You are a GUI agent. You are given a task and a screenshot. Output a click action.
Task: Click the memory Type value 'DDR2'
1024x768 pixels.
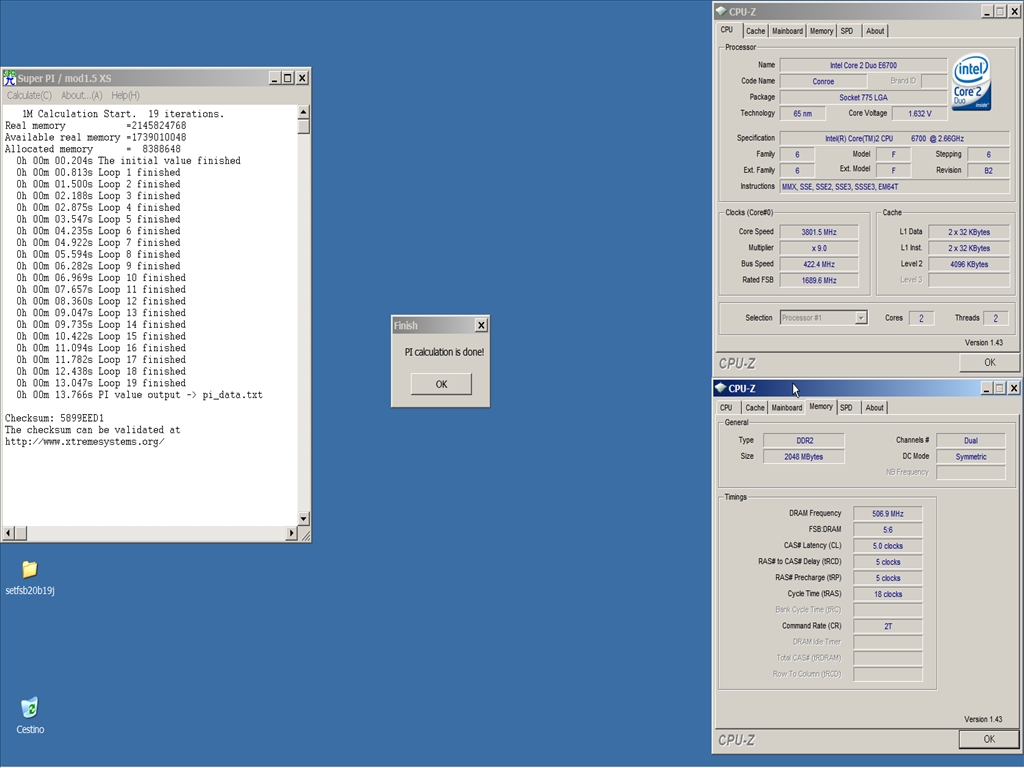point(804,441)
